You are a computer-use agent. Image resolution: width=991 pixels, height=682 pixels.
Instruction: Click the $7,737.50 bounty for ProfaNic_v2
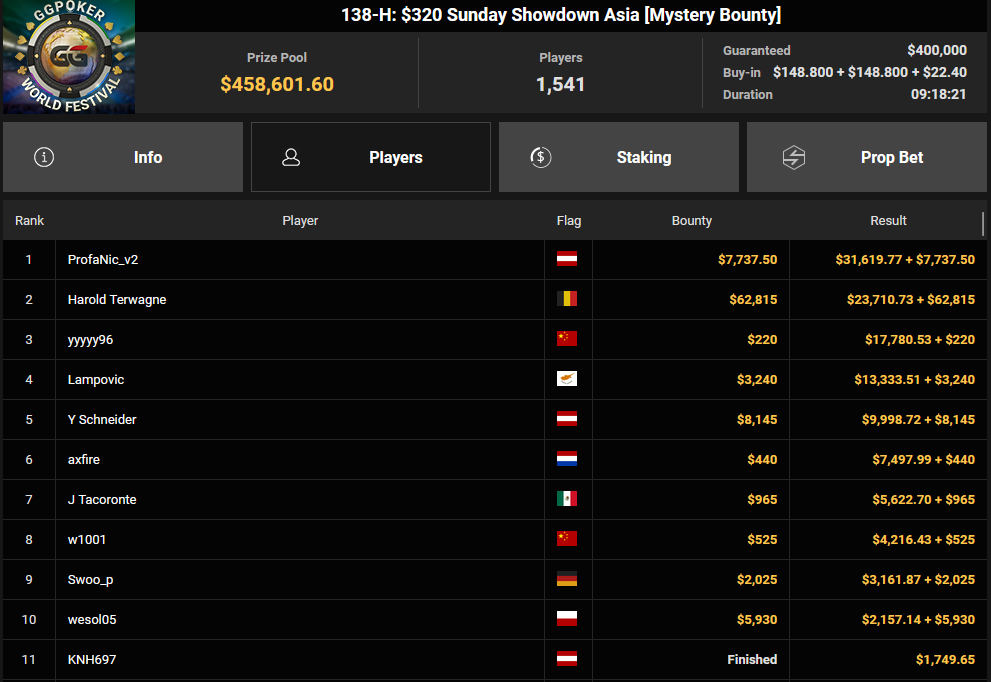[748, 259]
